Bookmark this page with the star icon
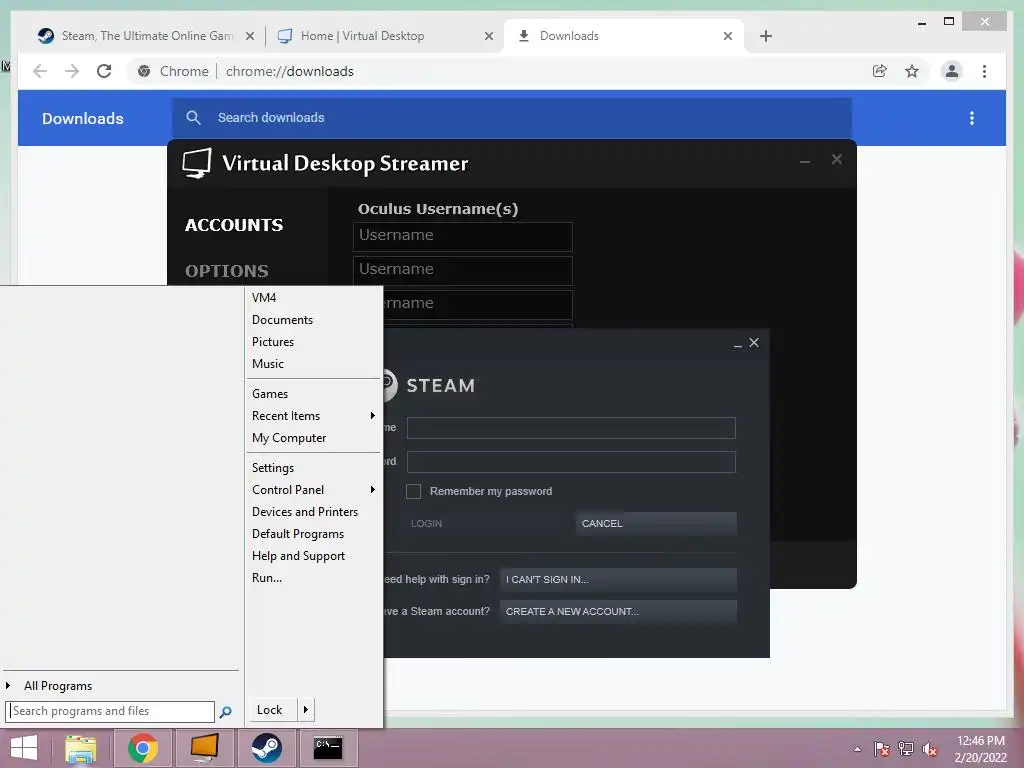This screenshot has height=768, width=1024. coord(912,71)
